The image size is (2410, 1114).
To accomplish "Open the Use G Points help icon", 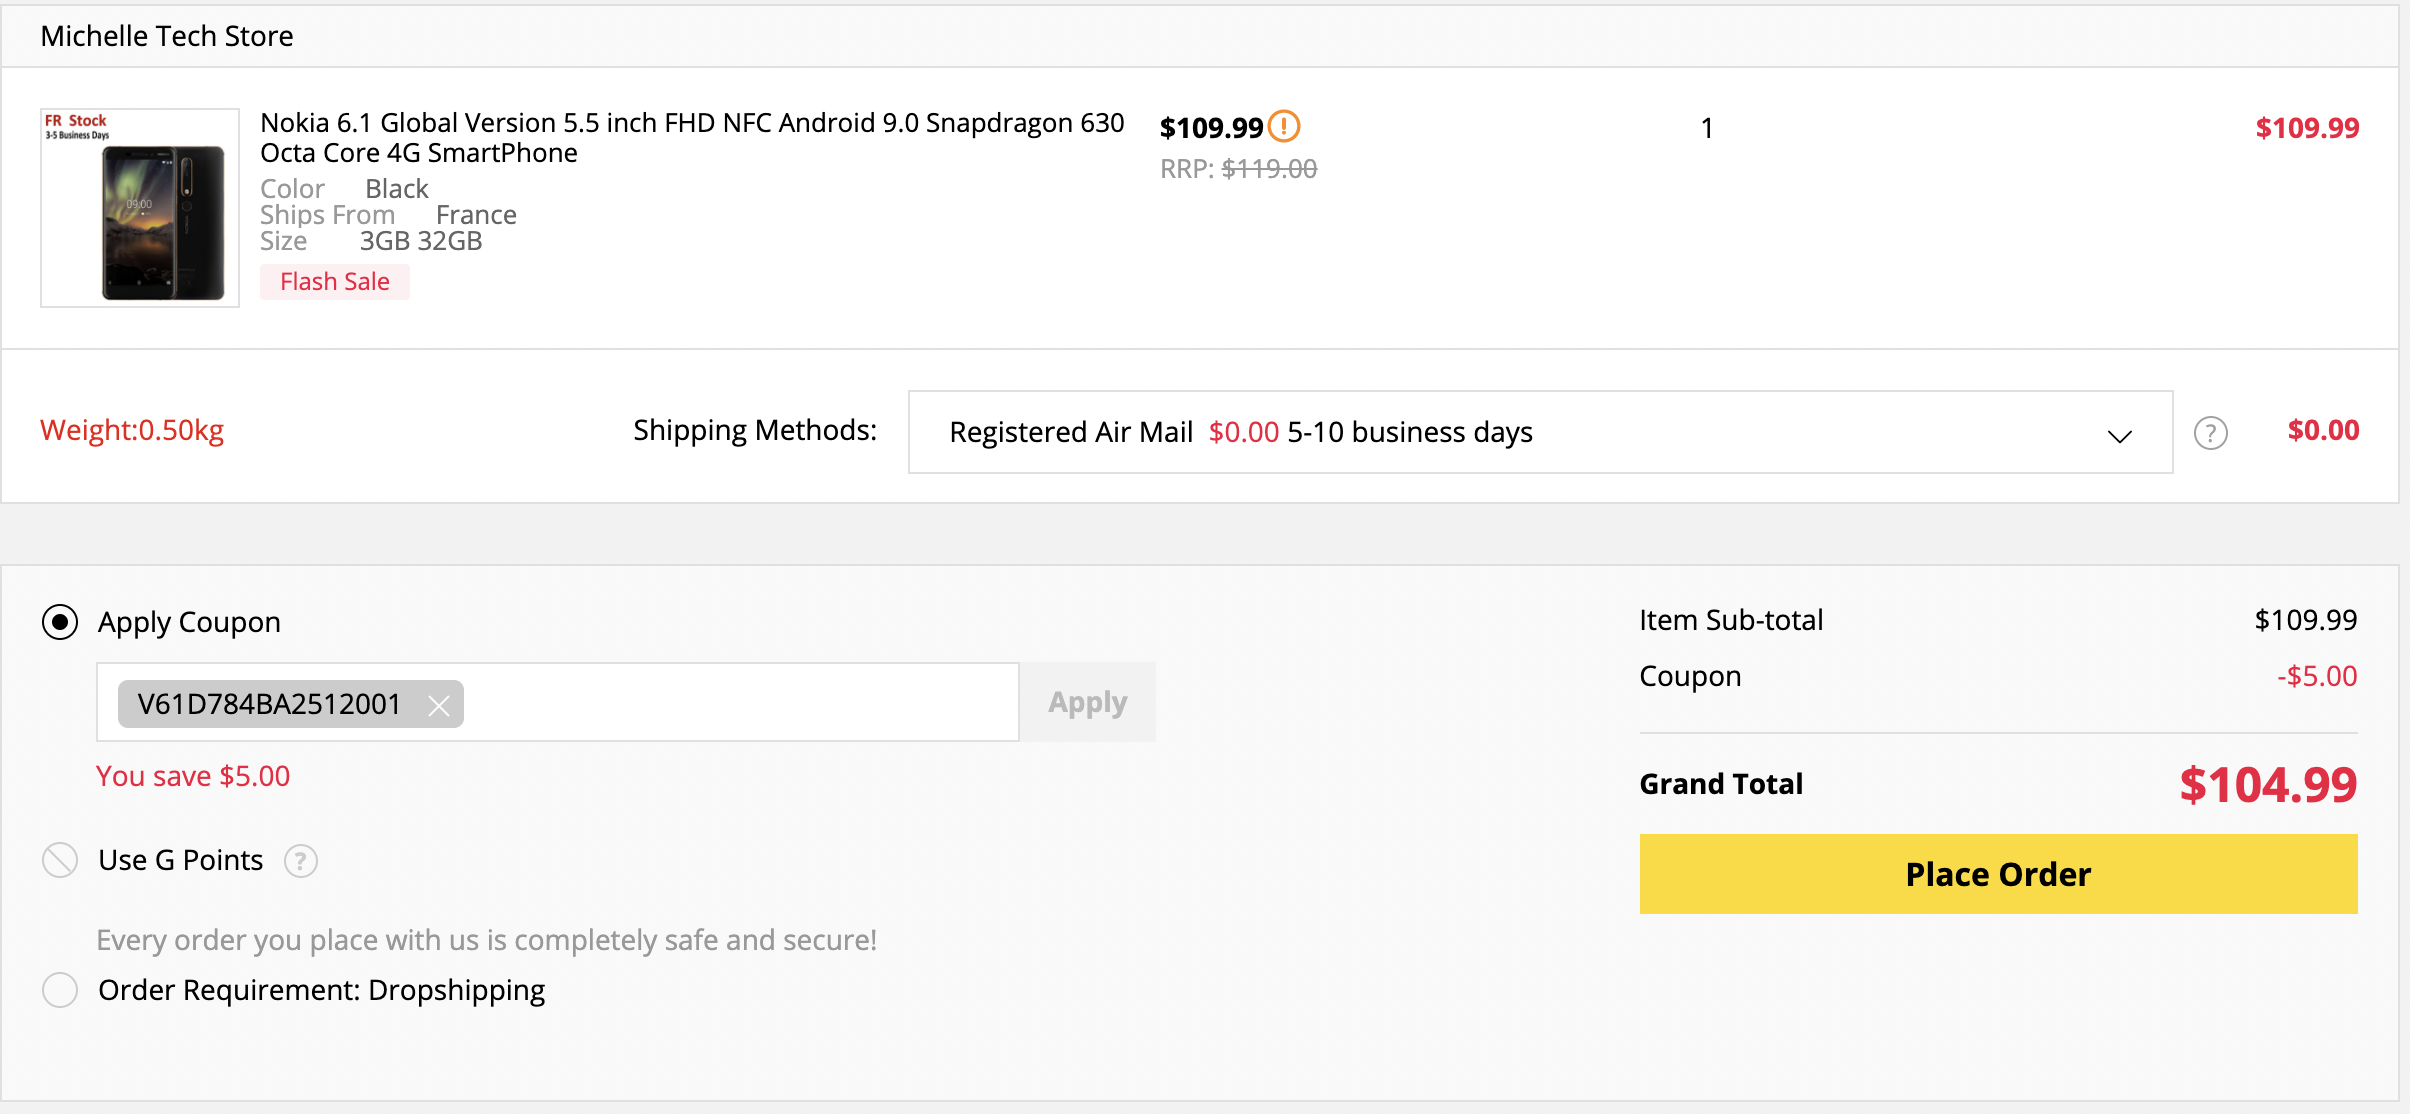I will [301, 861].
